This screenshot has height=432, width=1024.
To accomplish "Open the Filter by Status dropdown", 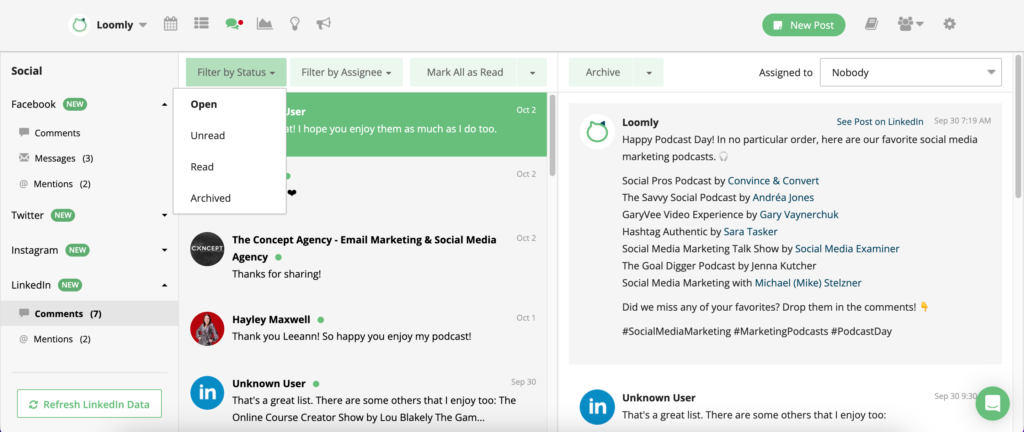I will tap(236, 72).
